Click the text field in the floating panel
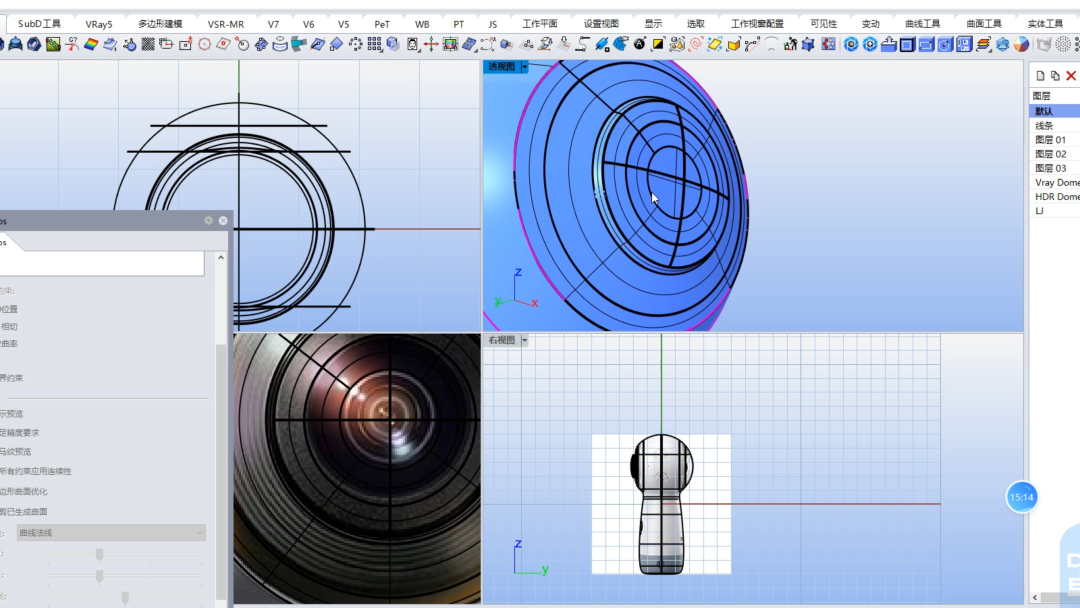The width and height of the screenshot is (1080, 608). [x=102, y=264]
